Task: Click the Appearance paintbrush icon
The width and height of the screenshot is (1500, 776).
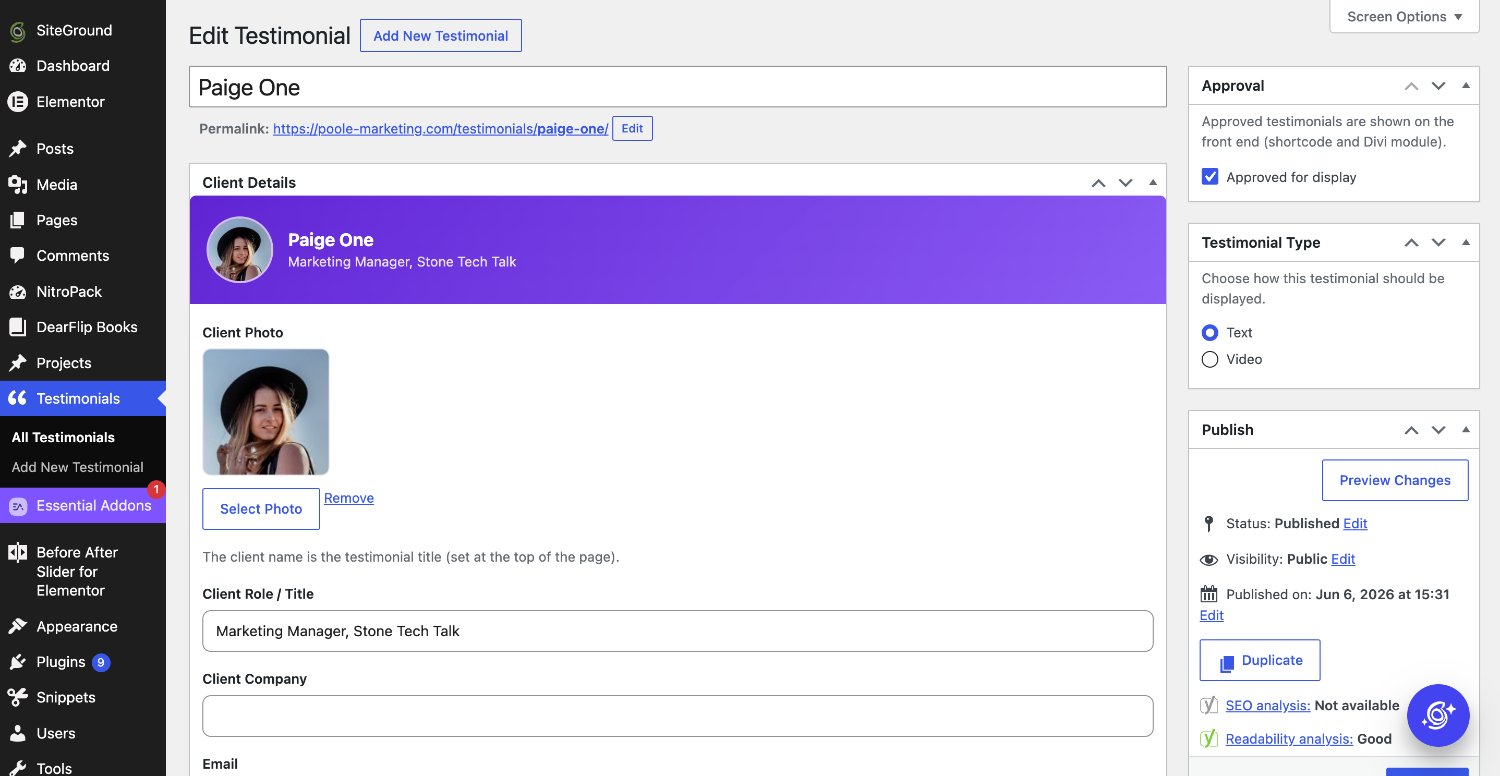Action: pos(17,627)
